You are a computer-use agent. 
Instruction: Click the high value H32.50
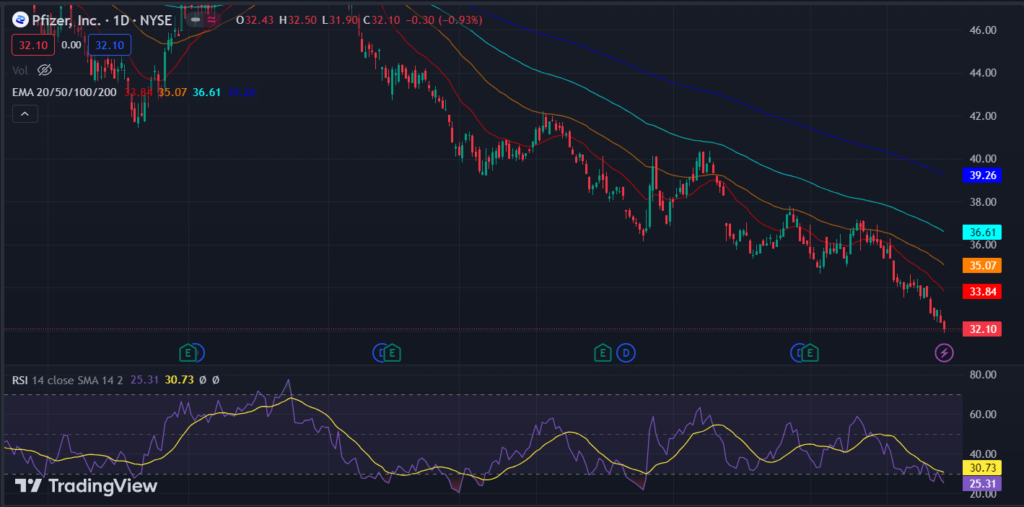pyautogui.click(x=298, y=20)
